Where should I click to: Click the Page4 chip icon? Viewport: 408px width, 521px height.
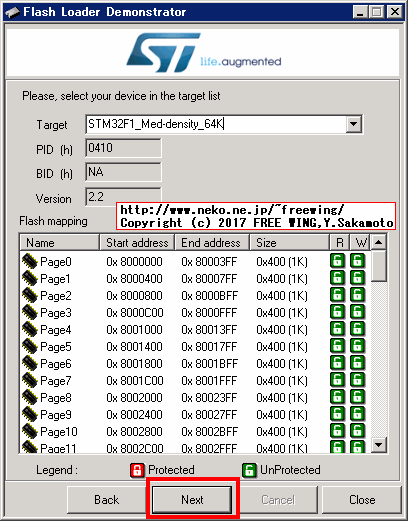pos(29,329)
